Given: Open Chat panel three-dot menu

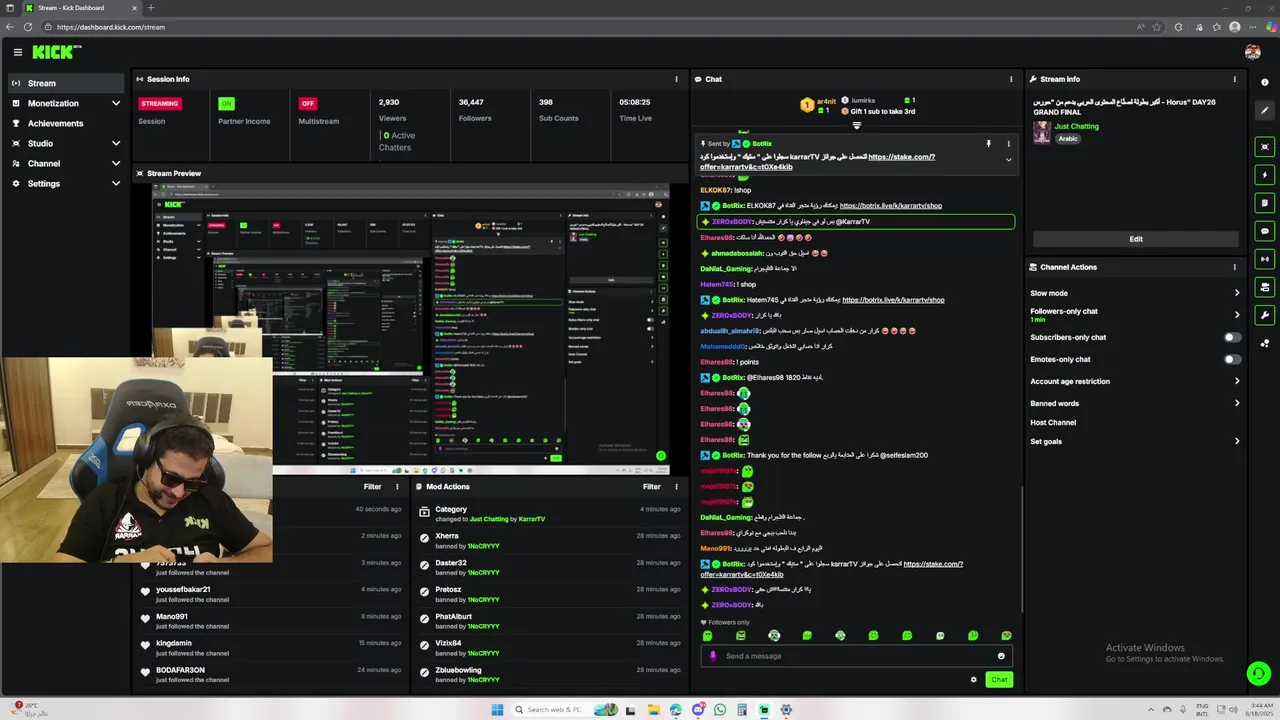Looking at the screenshot, I should point(1011,79).
